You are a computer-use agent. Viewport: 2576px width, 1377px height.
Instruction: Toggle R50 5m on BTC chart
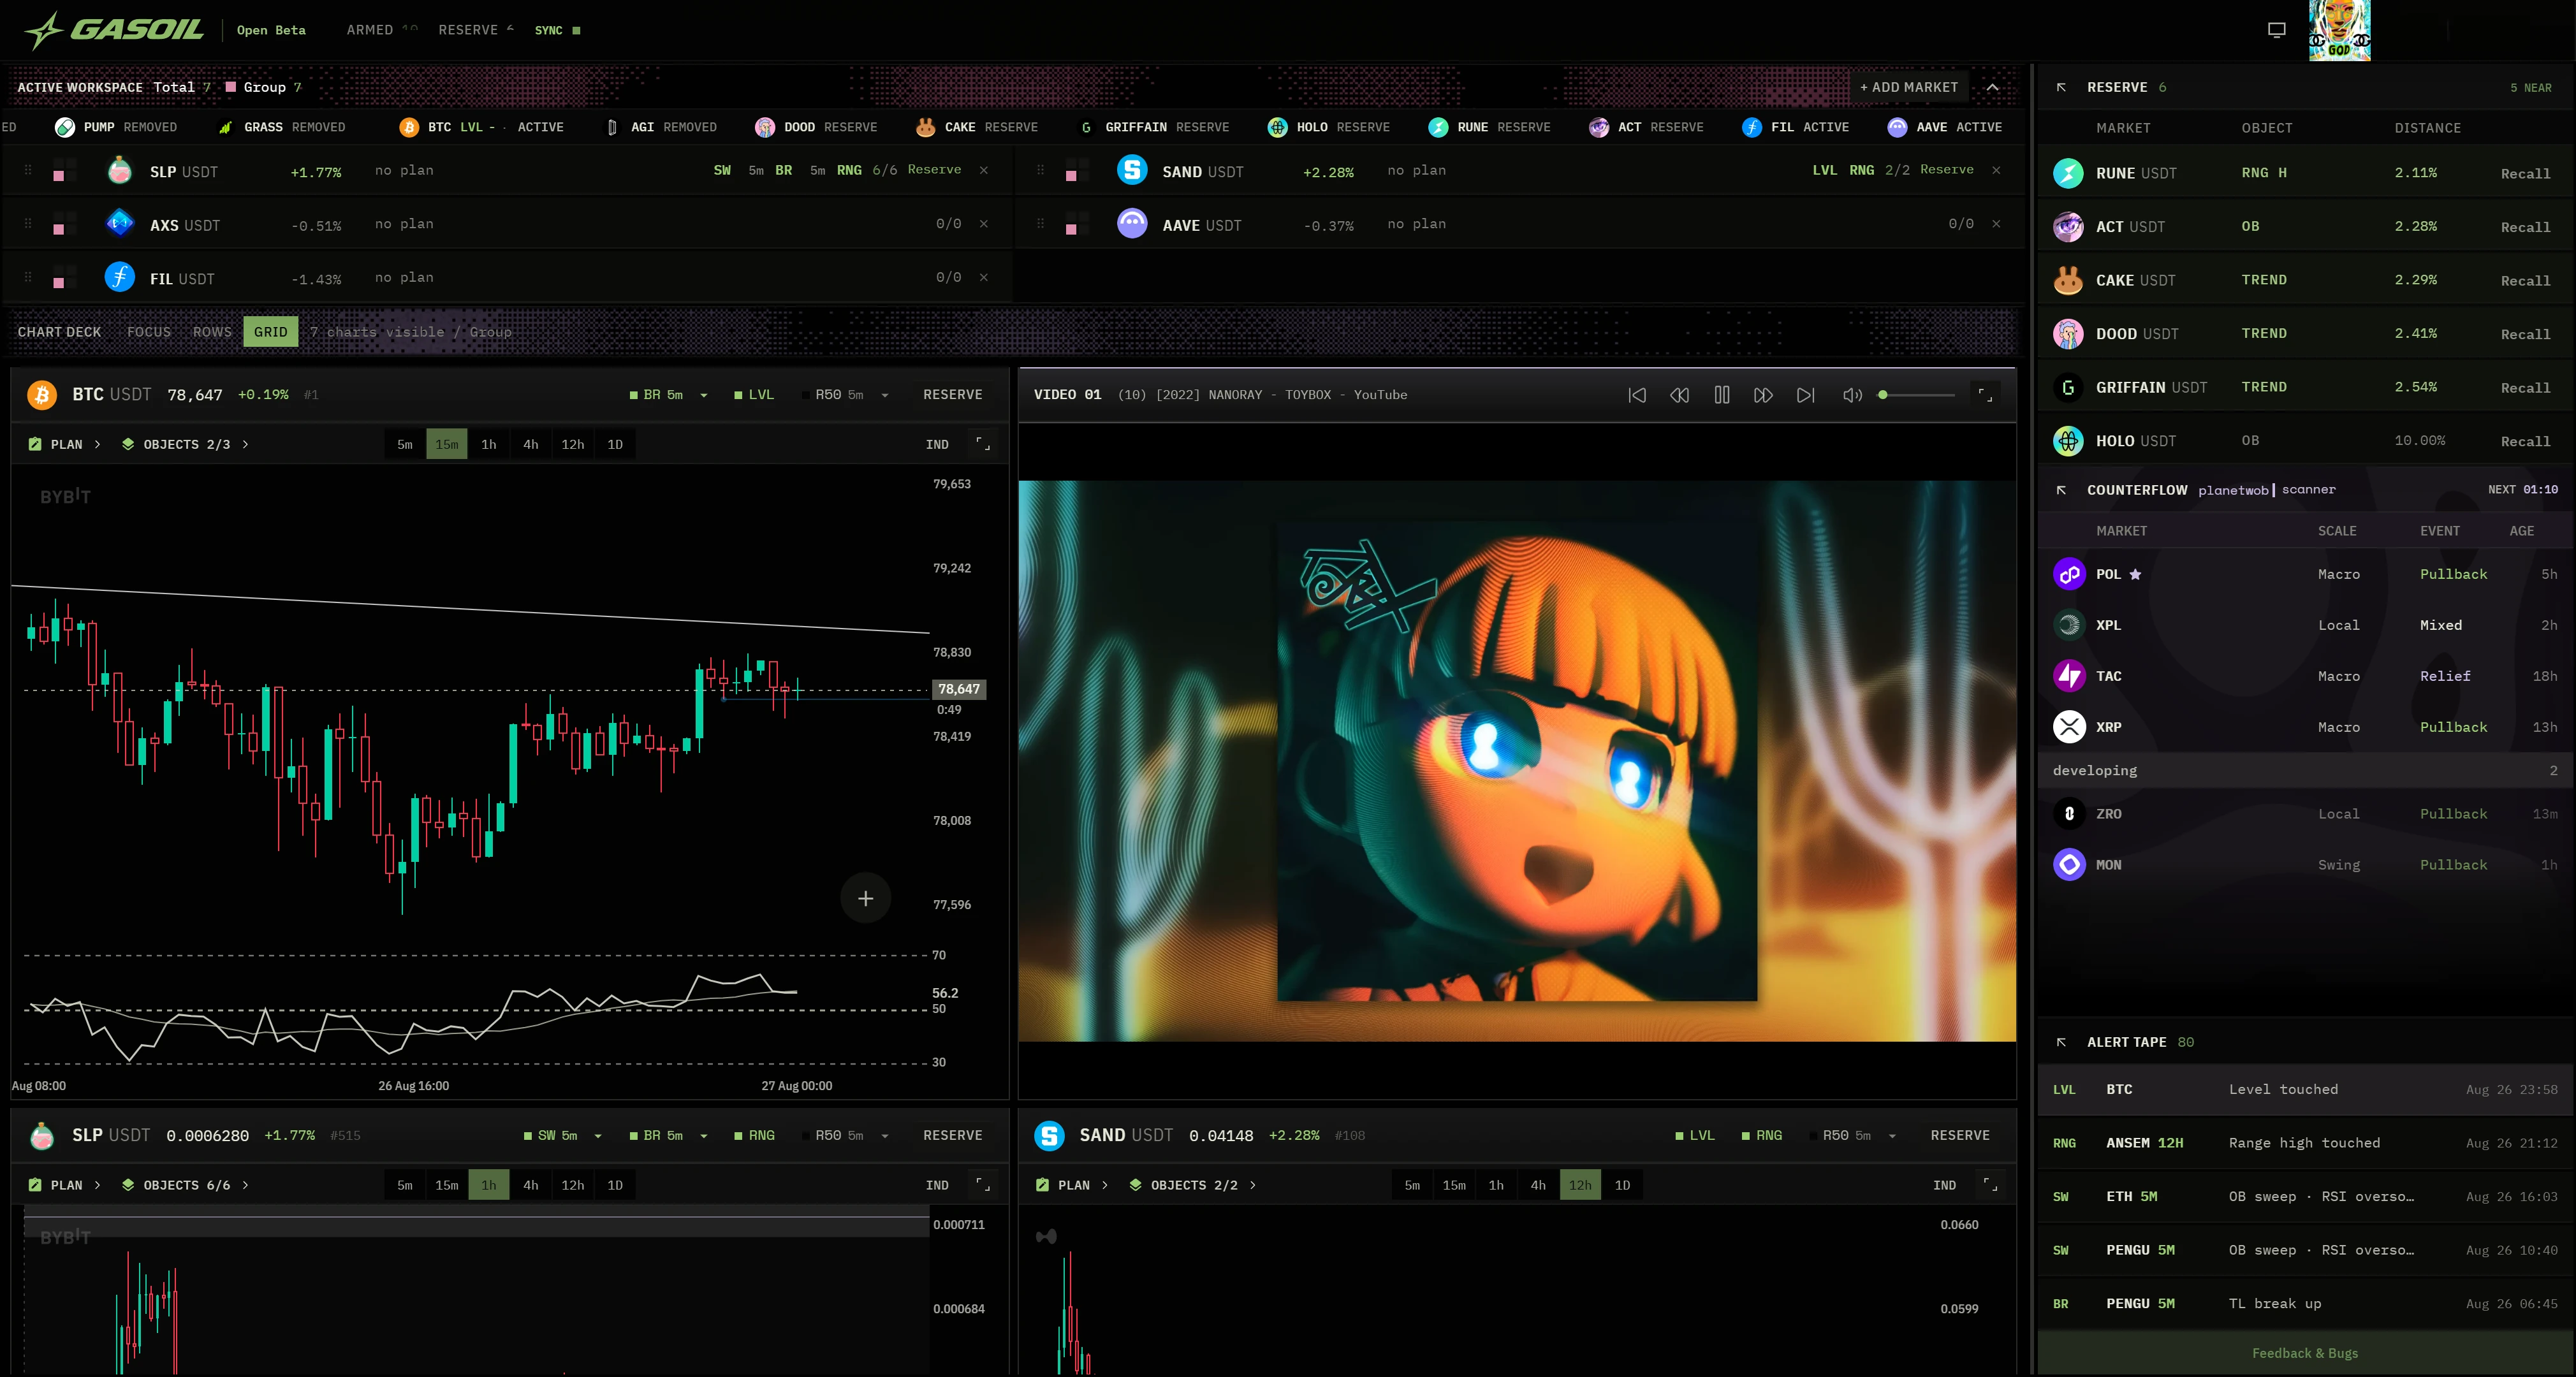coord(833,395)
